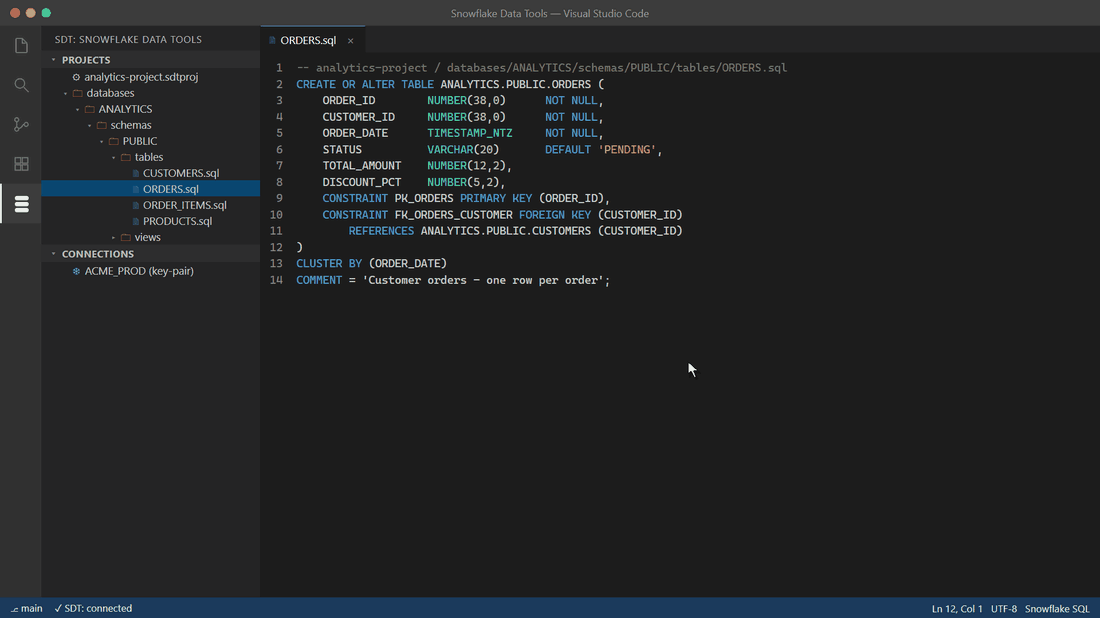
Task: Click the 'PENDING' default string value
Action: pyautogui.click(x=627, y=150)
